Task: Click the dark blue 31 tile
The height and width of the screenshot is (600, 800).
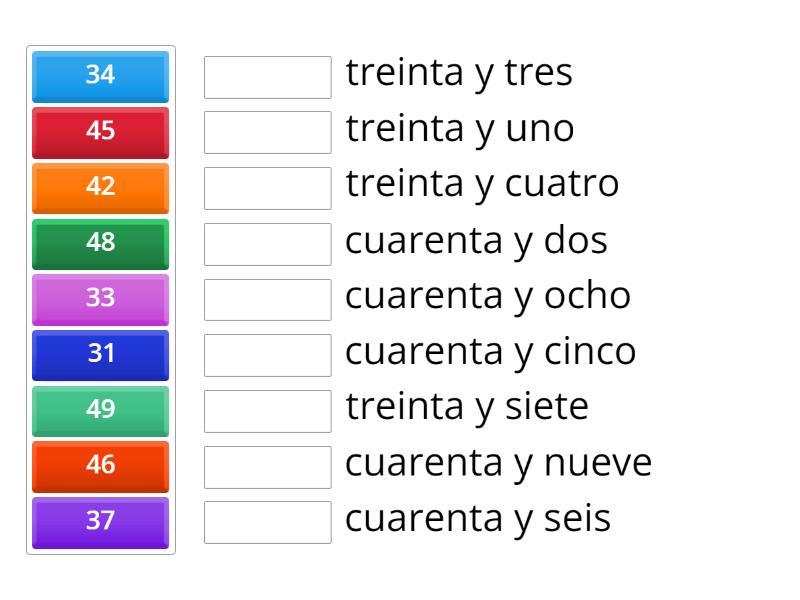Action: (x=100, y=354)
